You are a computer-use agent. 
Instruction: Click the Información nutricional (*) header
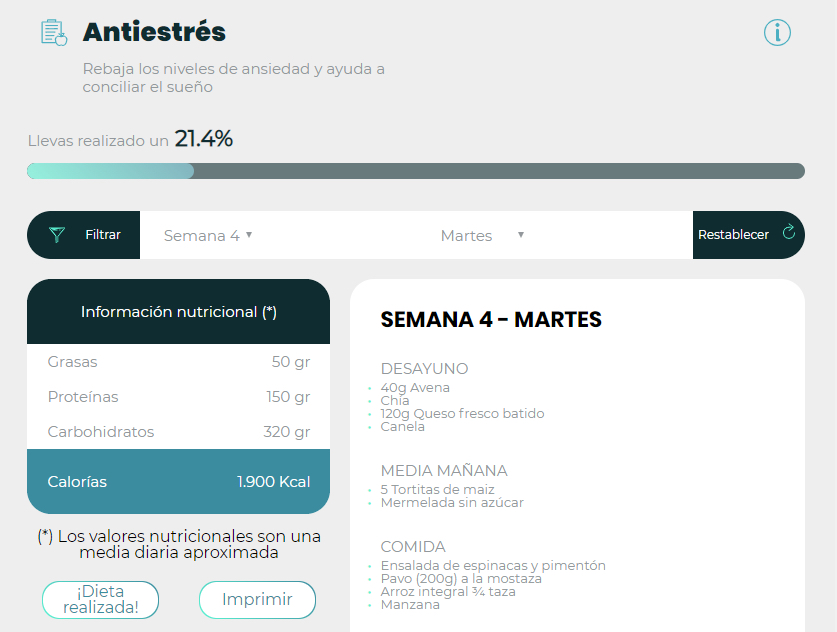(x=178, y=312)
